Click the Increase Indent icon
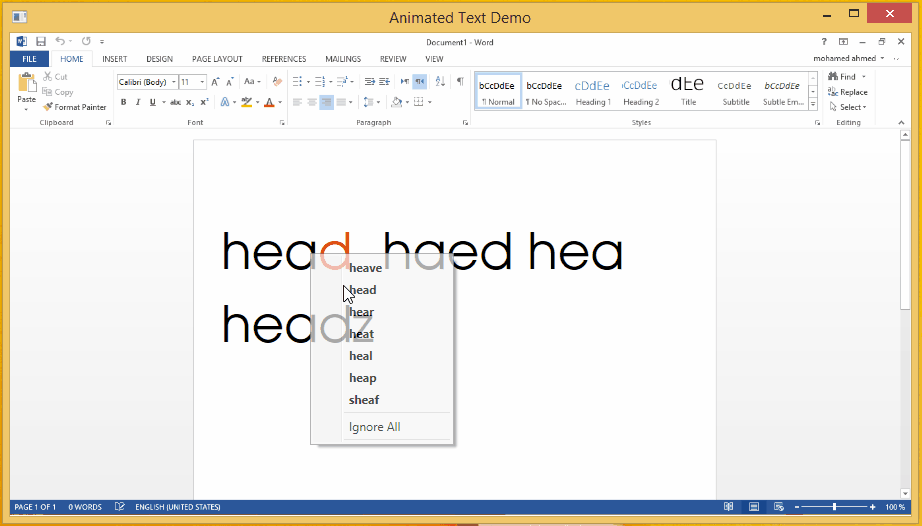Image resolution: width=922 pixels, height=526 pixels. pos(385,82)
